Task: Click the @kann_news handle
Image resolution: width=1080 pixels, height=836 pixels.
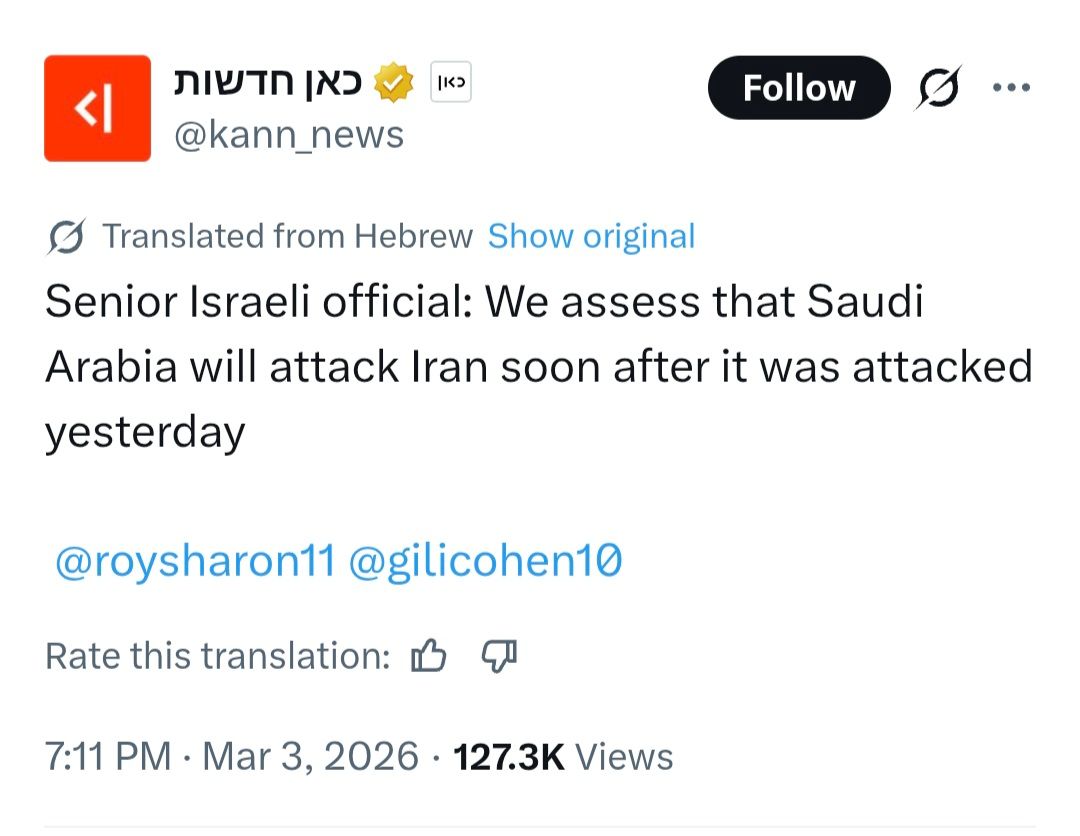Action: click(289, 134)
